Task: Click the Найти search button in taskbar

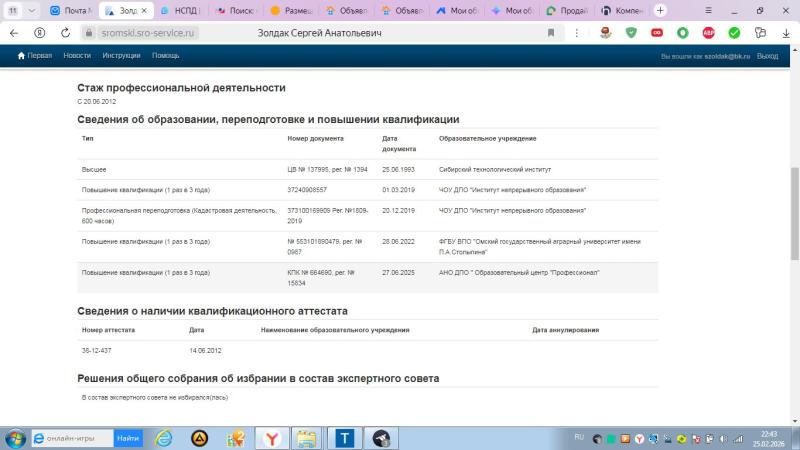Action: pos(128,438)
